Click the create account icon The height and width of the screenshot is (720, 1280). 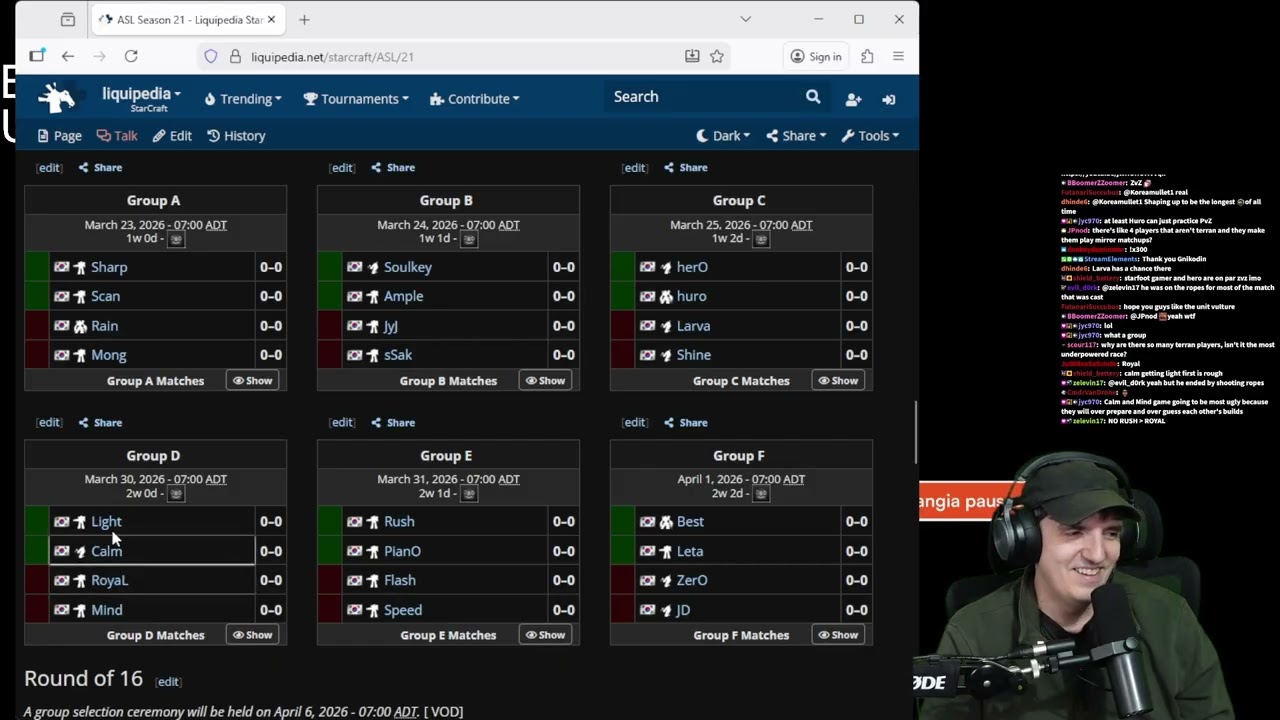pyautogui.click(x=853, y=99)
